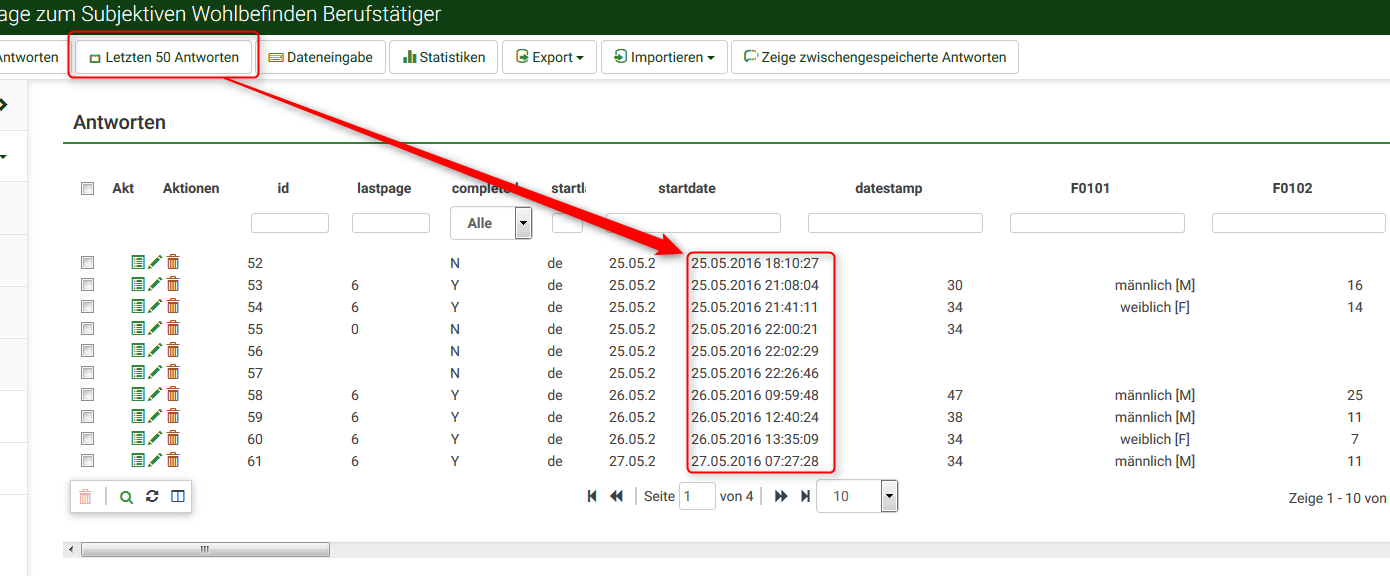This screenshot has width=1390, height=576.
Task: Expand the Importieren dropdown
Action: 664,57
